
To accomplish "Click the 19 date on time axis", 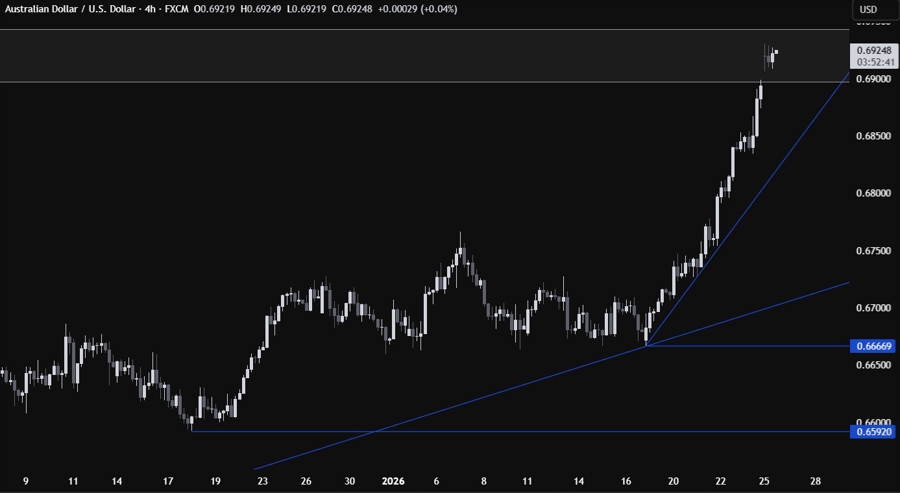I will coord(215,481).
